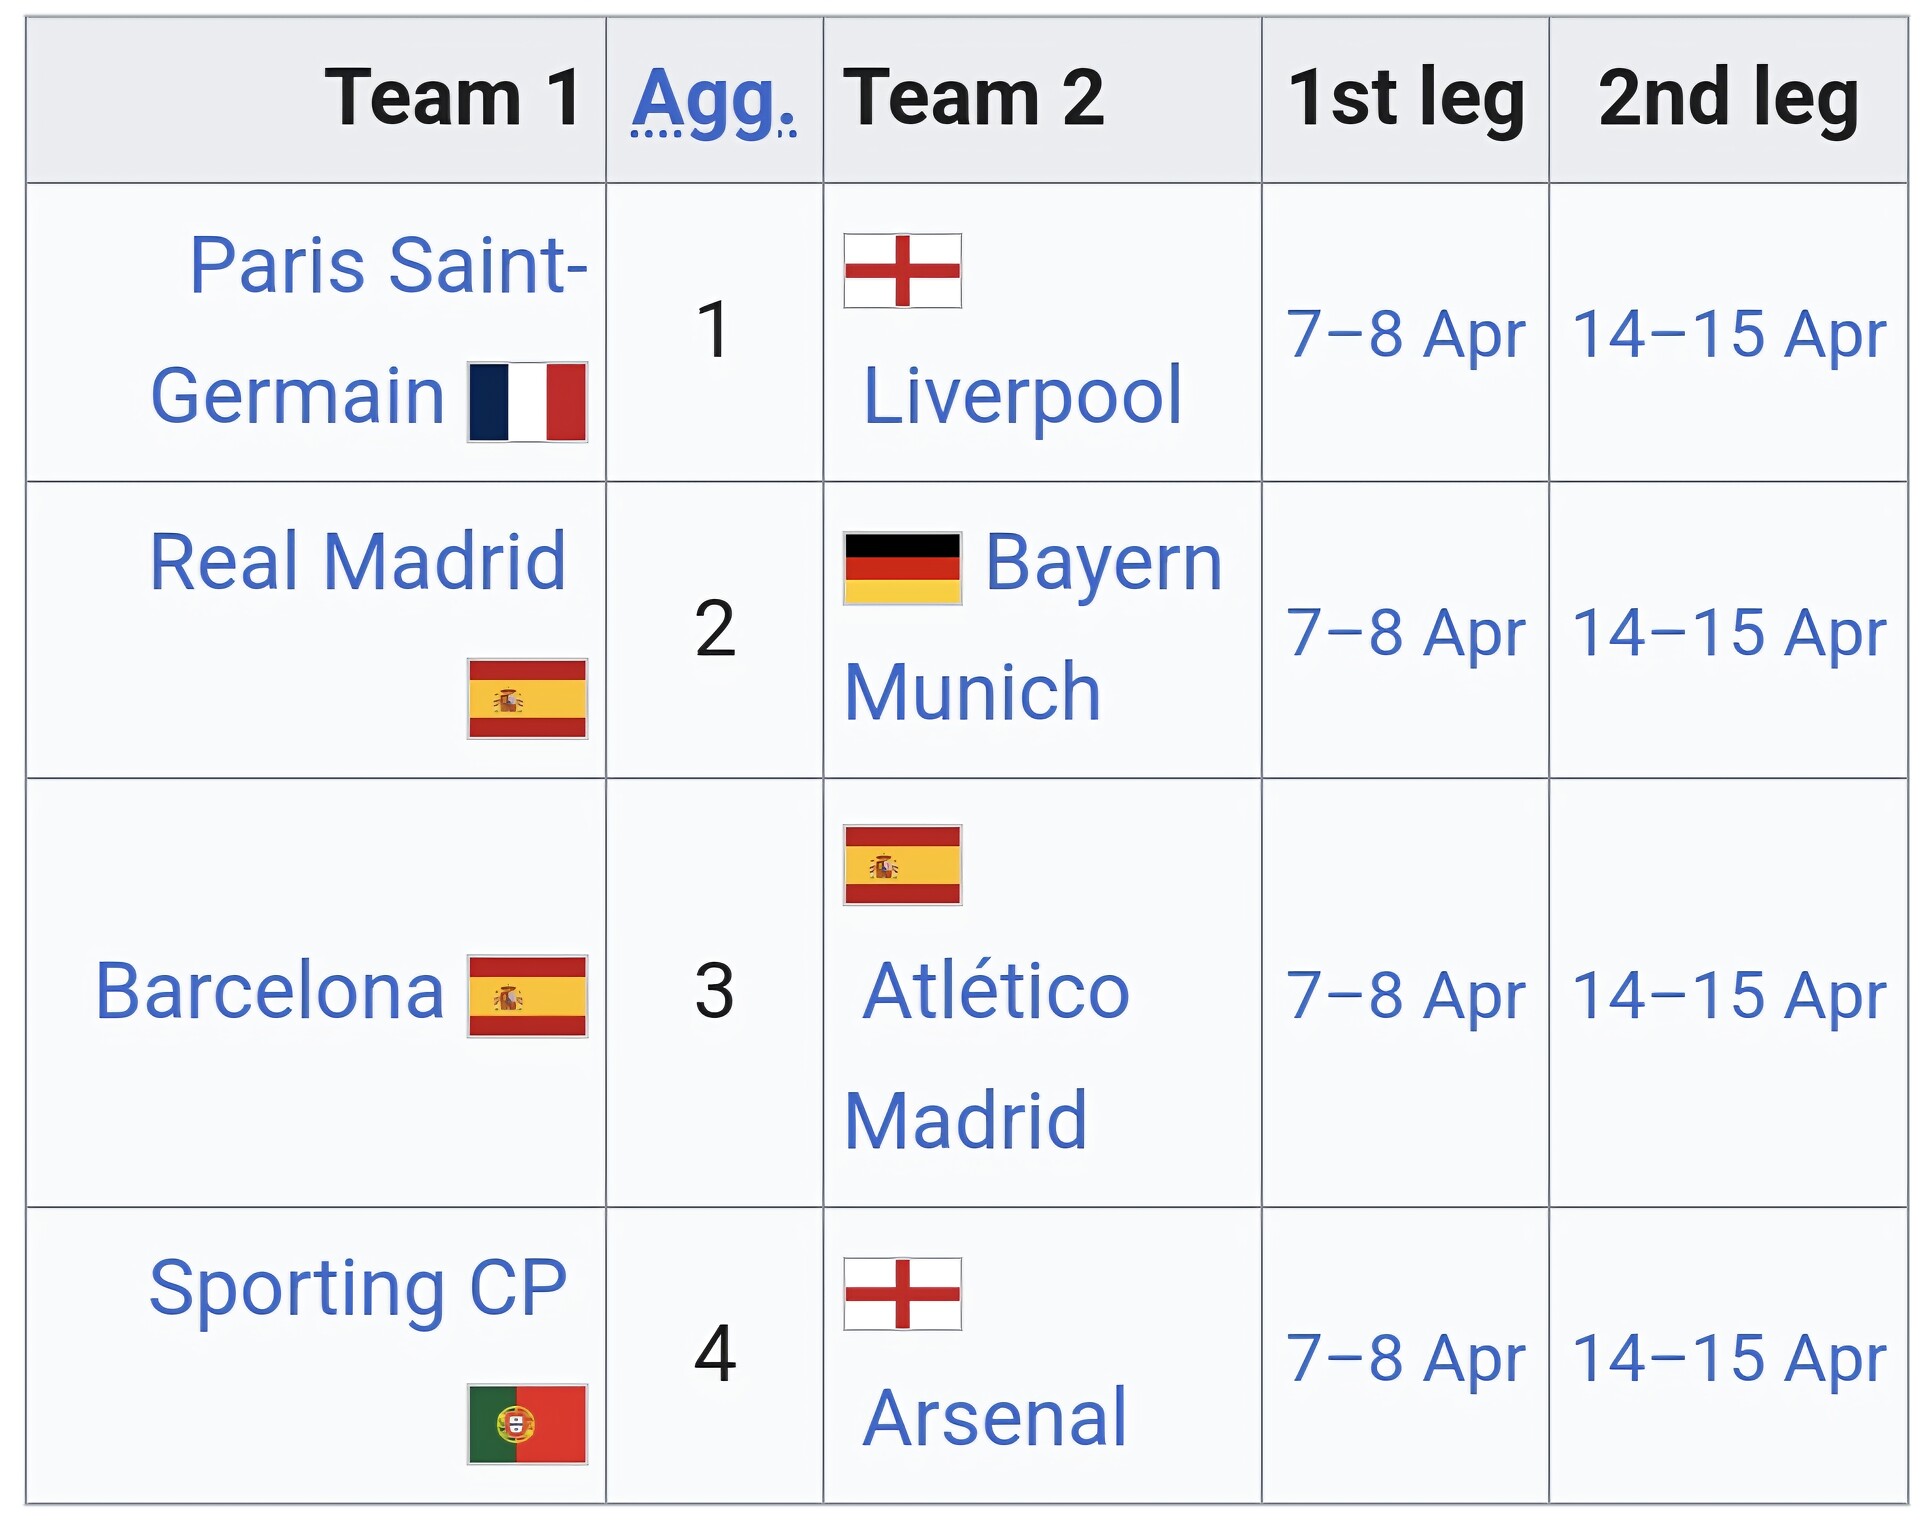Image resolution: width=1920 pixels, height=1534 pixels.
Task: Select the Barcelona team link
Action: 269,992
